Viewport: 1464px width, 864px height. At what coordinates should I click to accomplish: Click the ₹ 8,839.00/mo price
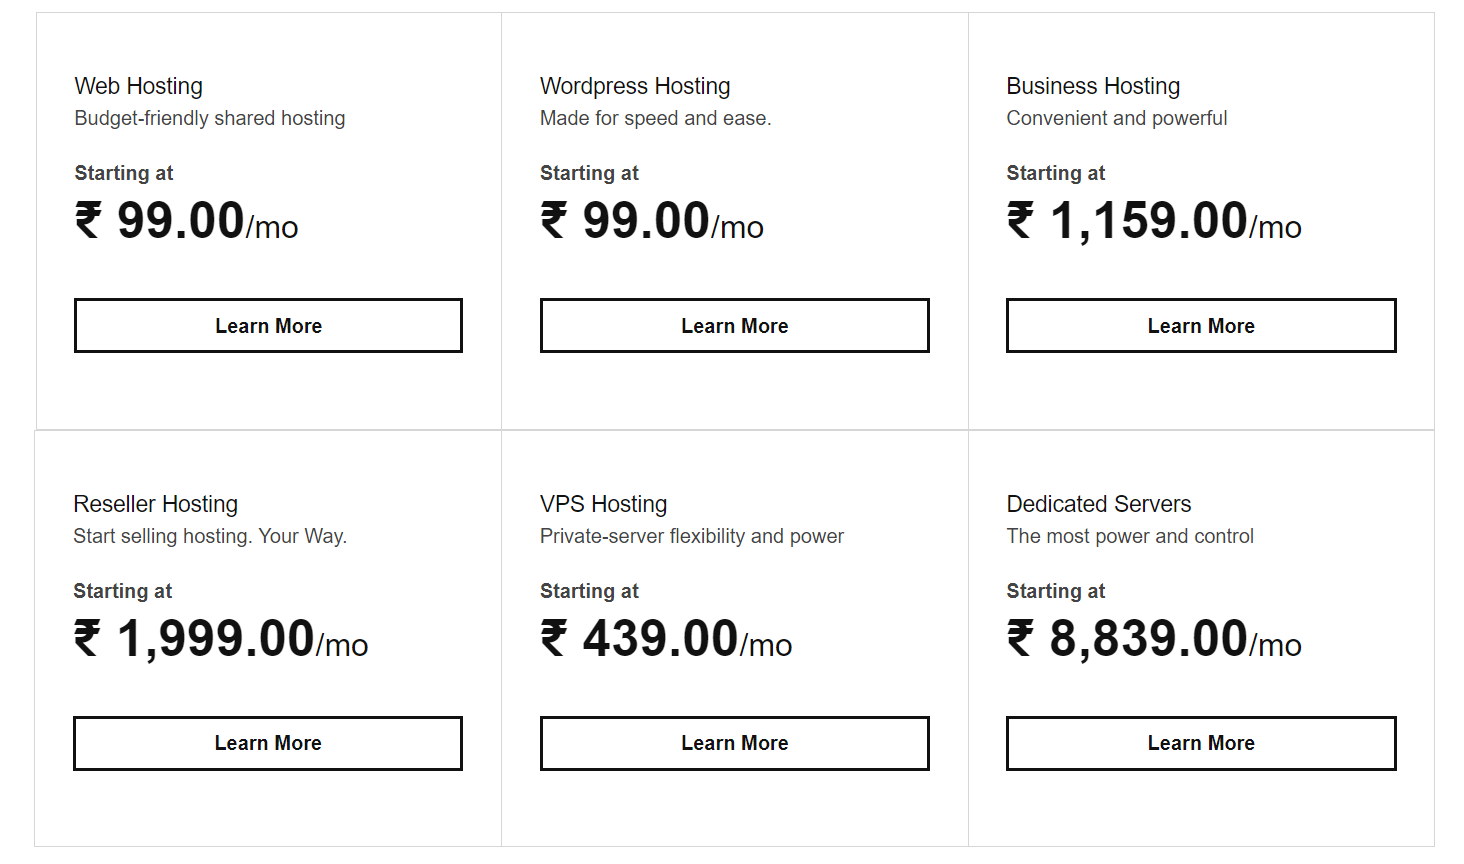pyautogui.click(x=1154, y=639)
